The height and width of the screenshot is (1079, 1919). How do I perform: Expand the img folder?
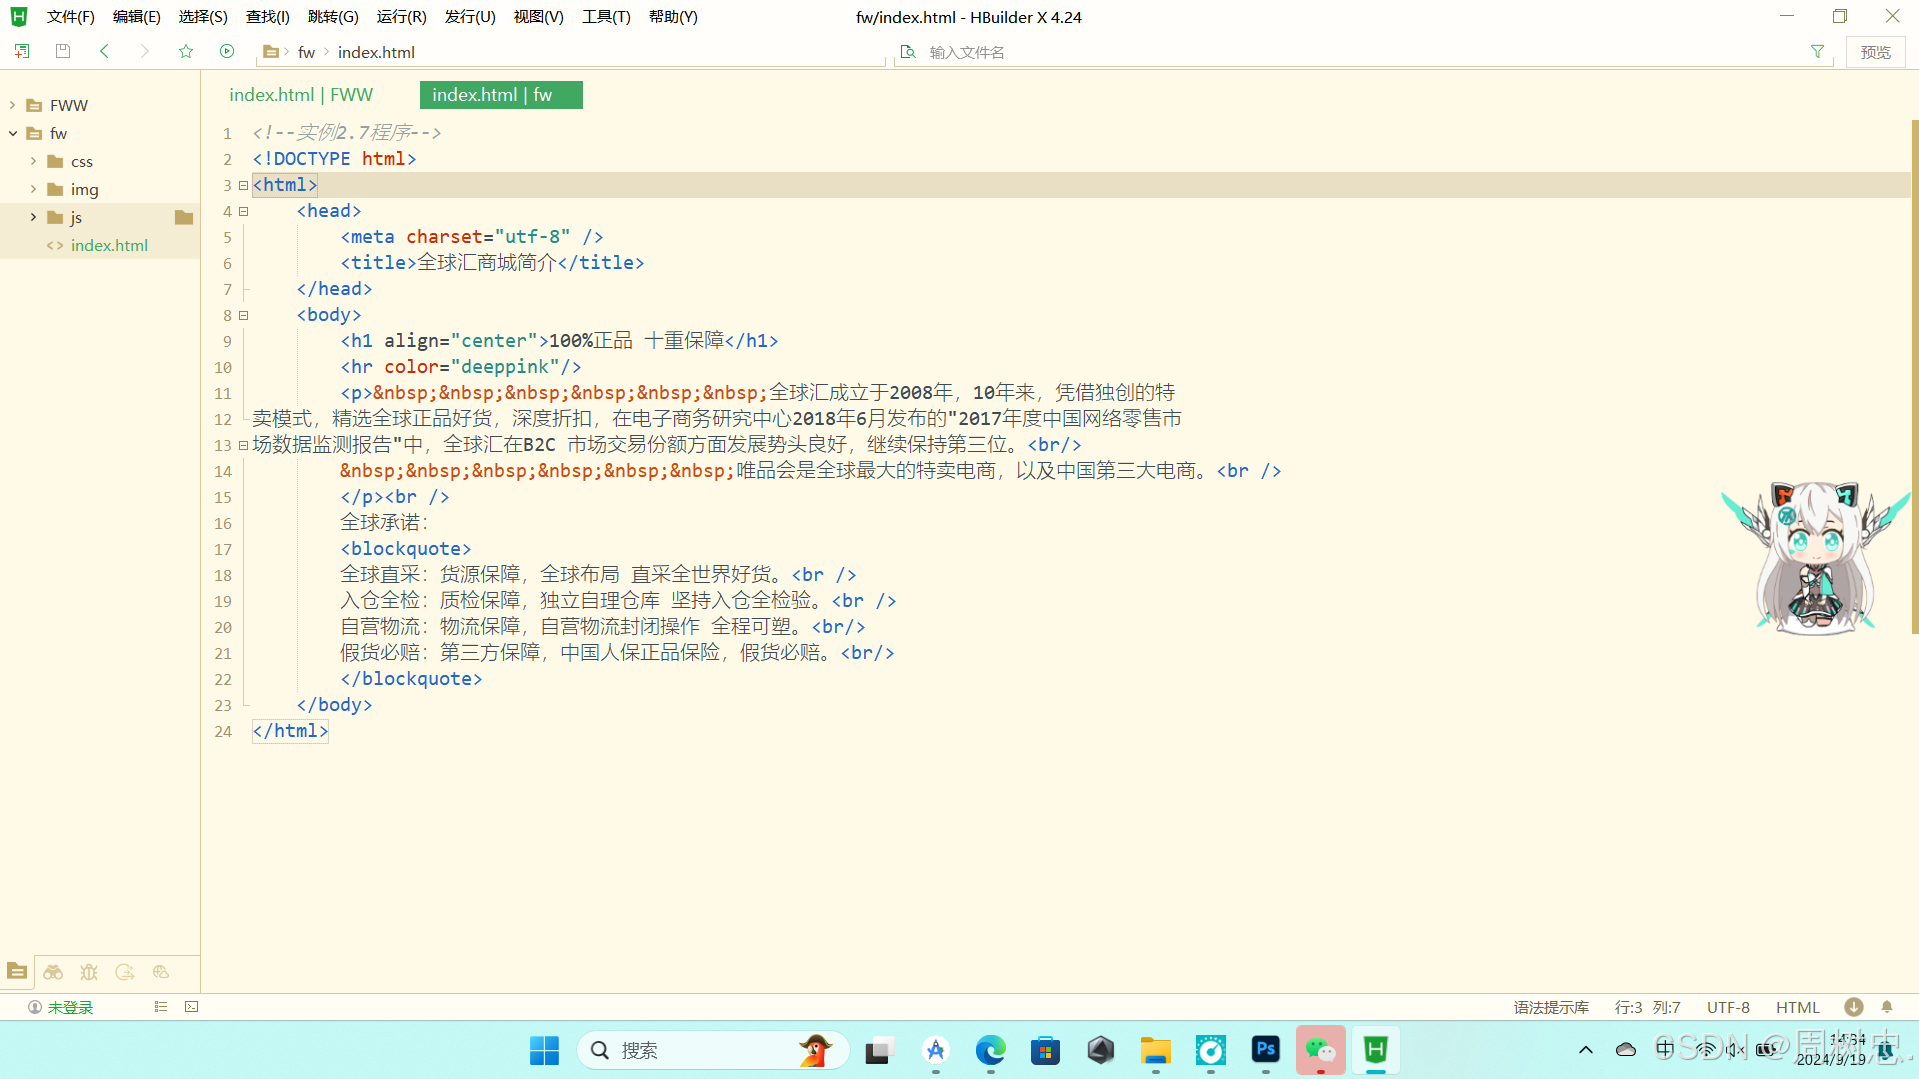click(33, 189)
